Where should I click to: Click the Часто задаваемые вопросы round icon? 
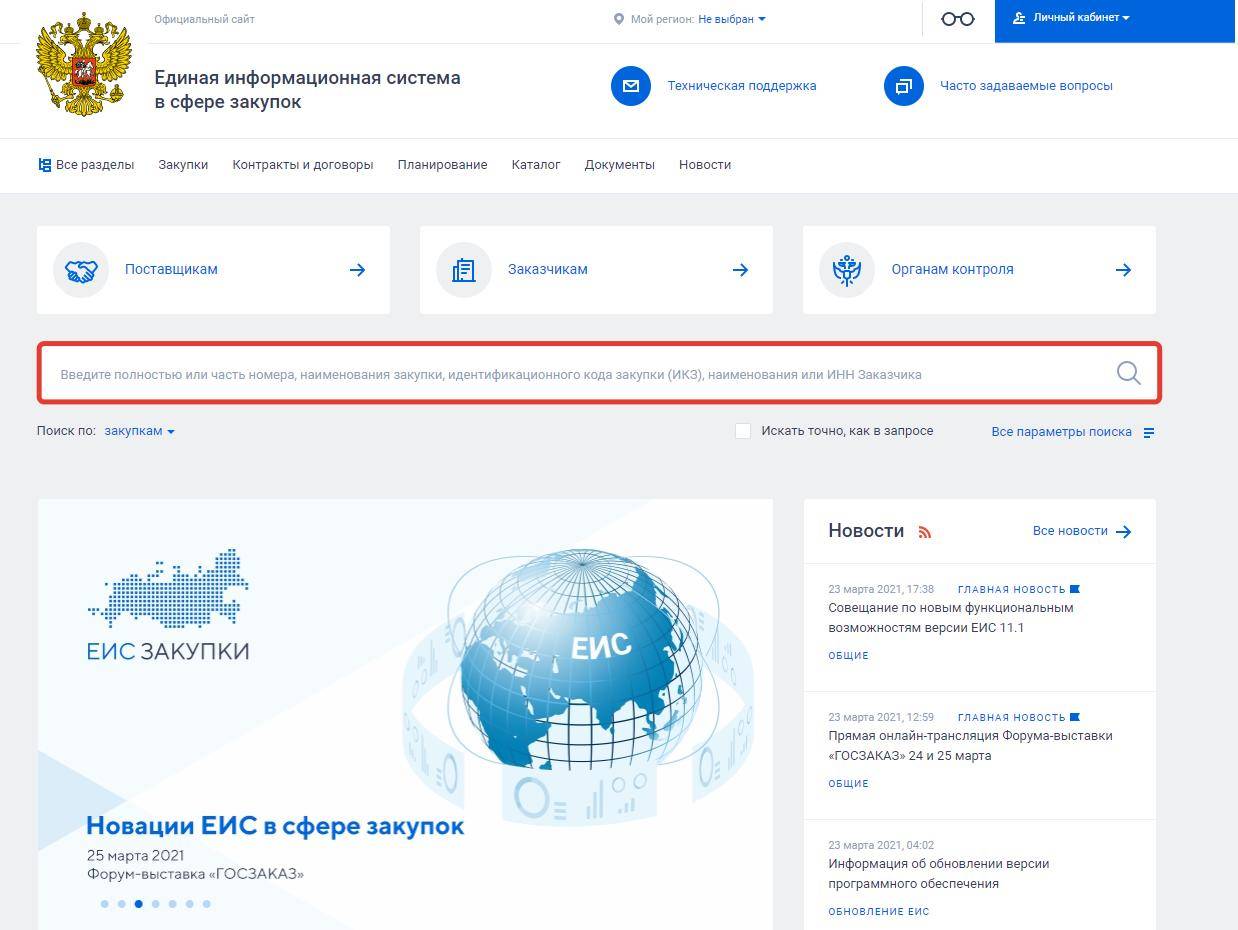click(x=903, y=86)
